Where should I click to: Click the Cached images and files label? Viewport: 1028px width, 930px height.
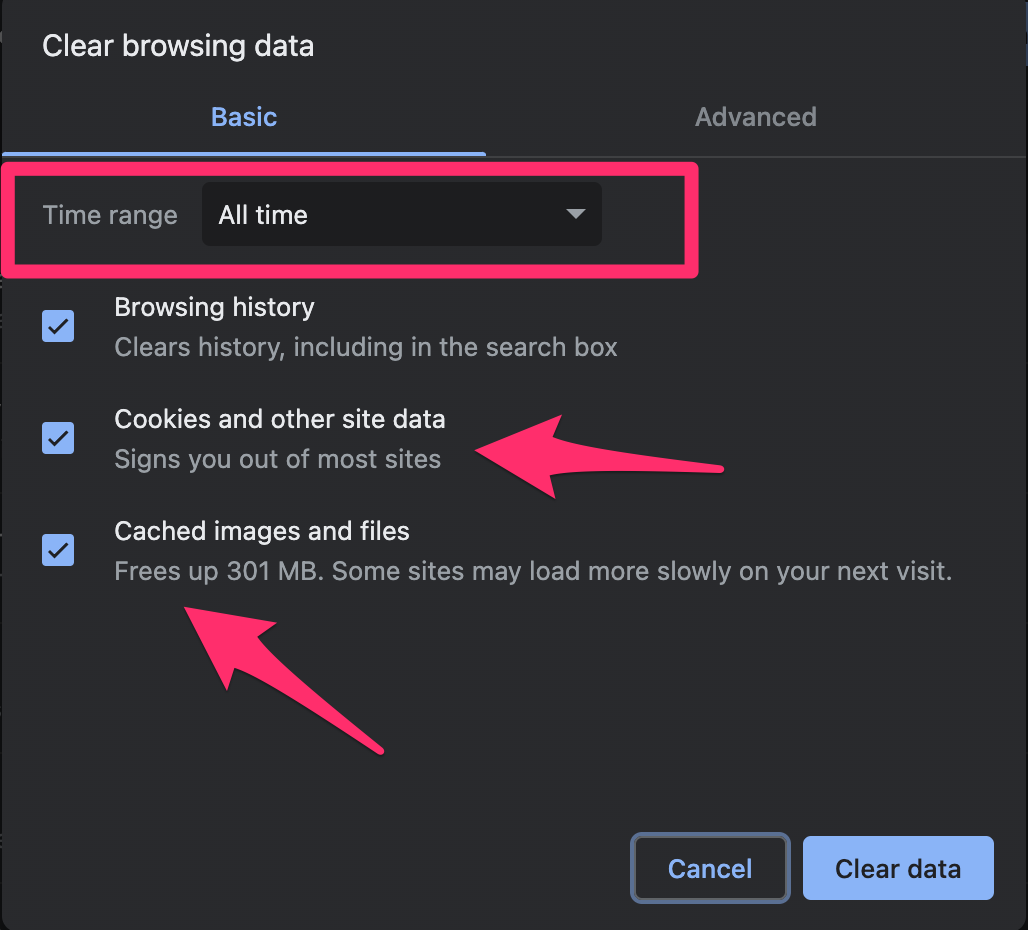coord(262,531)
